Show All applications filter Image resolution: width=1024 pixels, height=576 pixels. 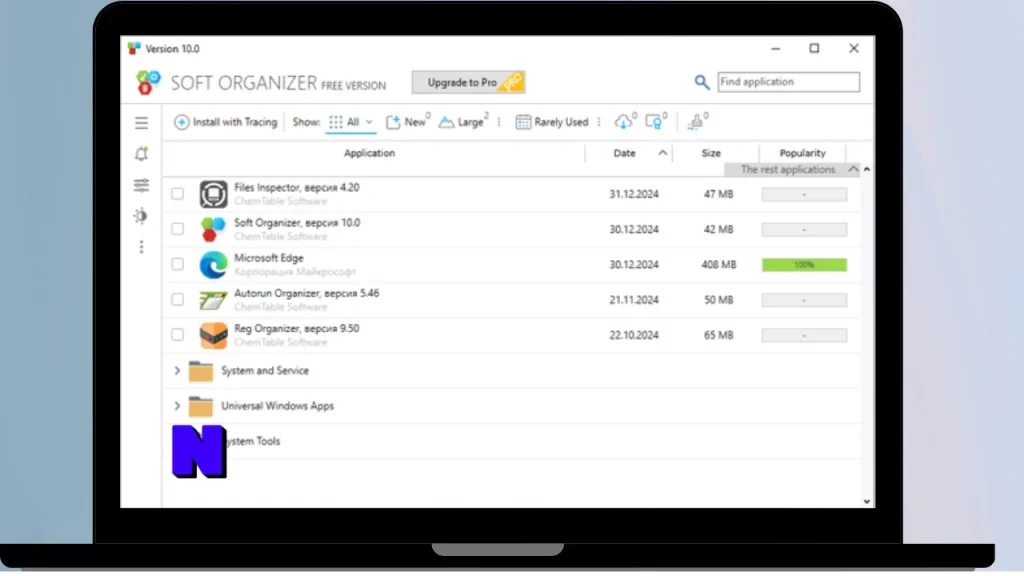351,122
